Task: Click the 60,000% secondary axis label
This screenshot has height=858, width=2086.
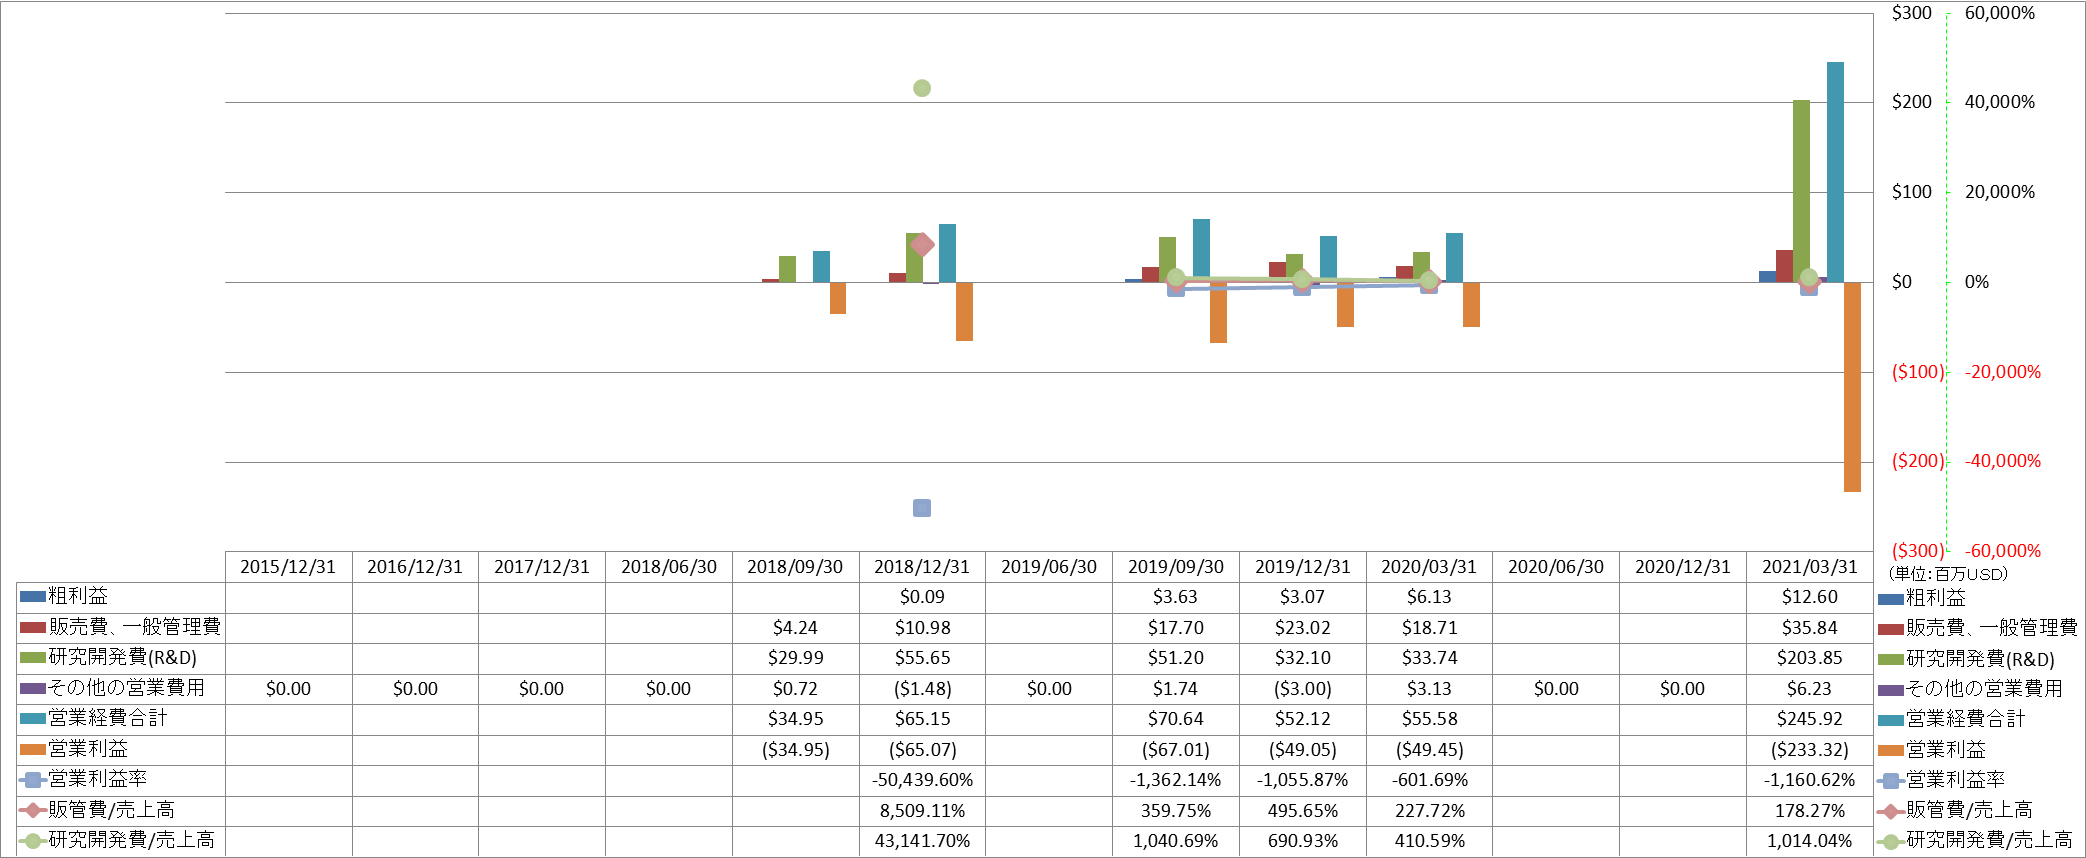Action: pyautogui.click(x=2000, y=13)
